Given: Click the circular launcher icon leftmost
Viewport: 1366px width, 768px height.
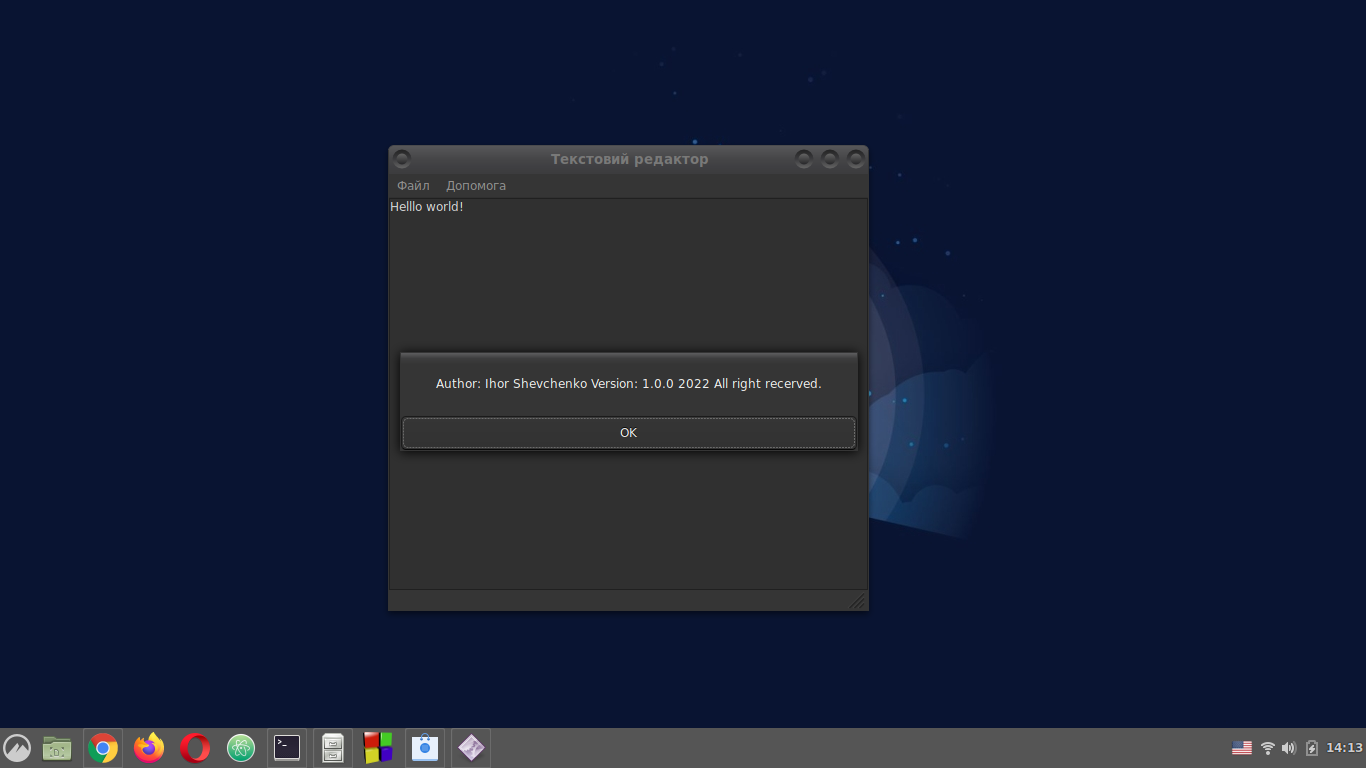Looking at the screenshot, I should coord(18,747).
